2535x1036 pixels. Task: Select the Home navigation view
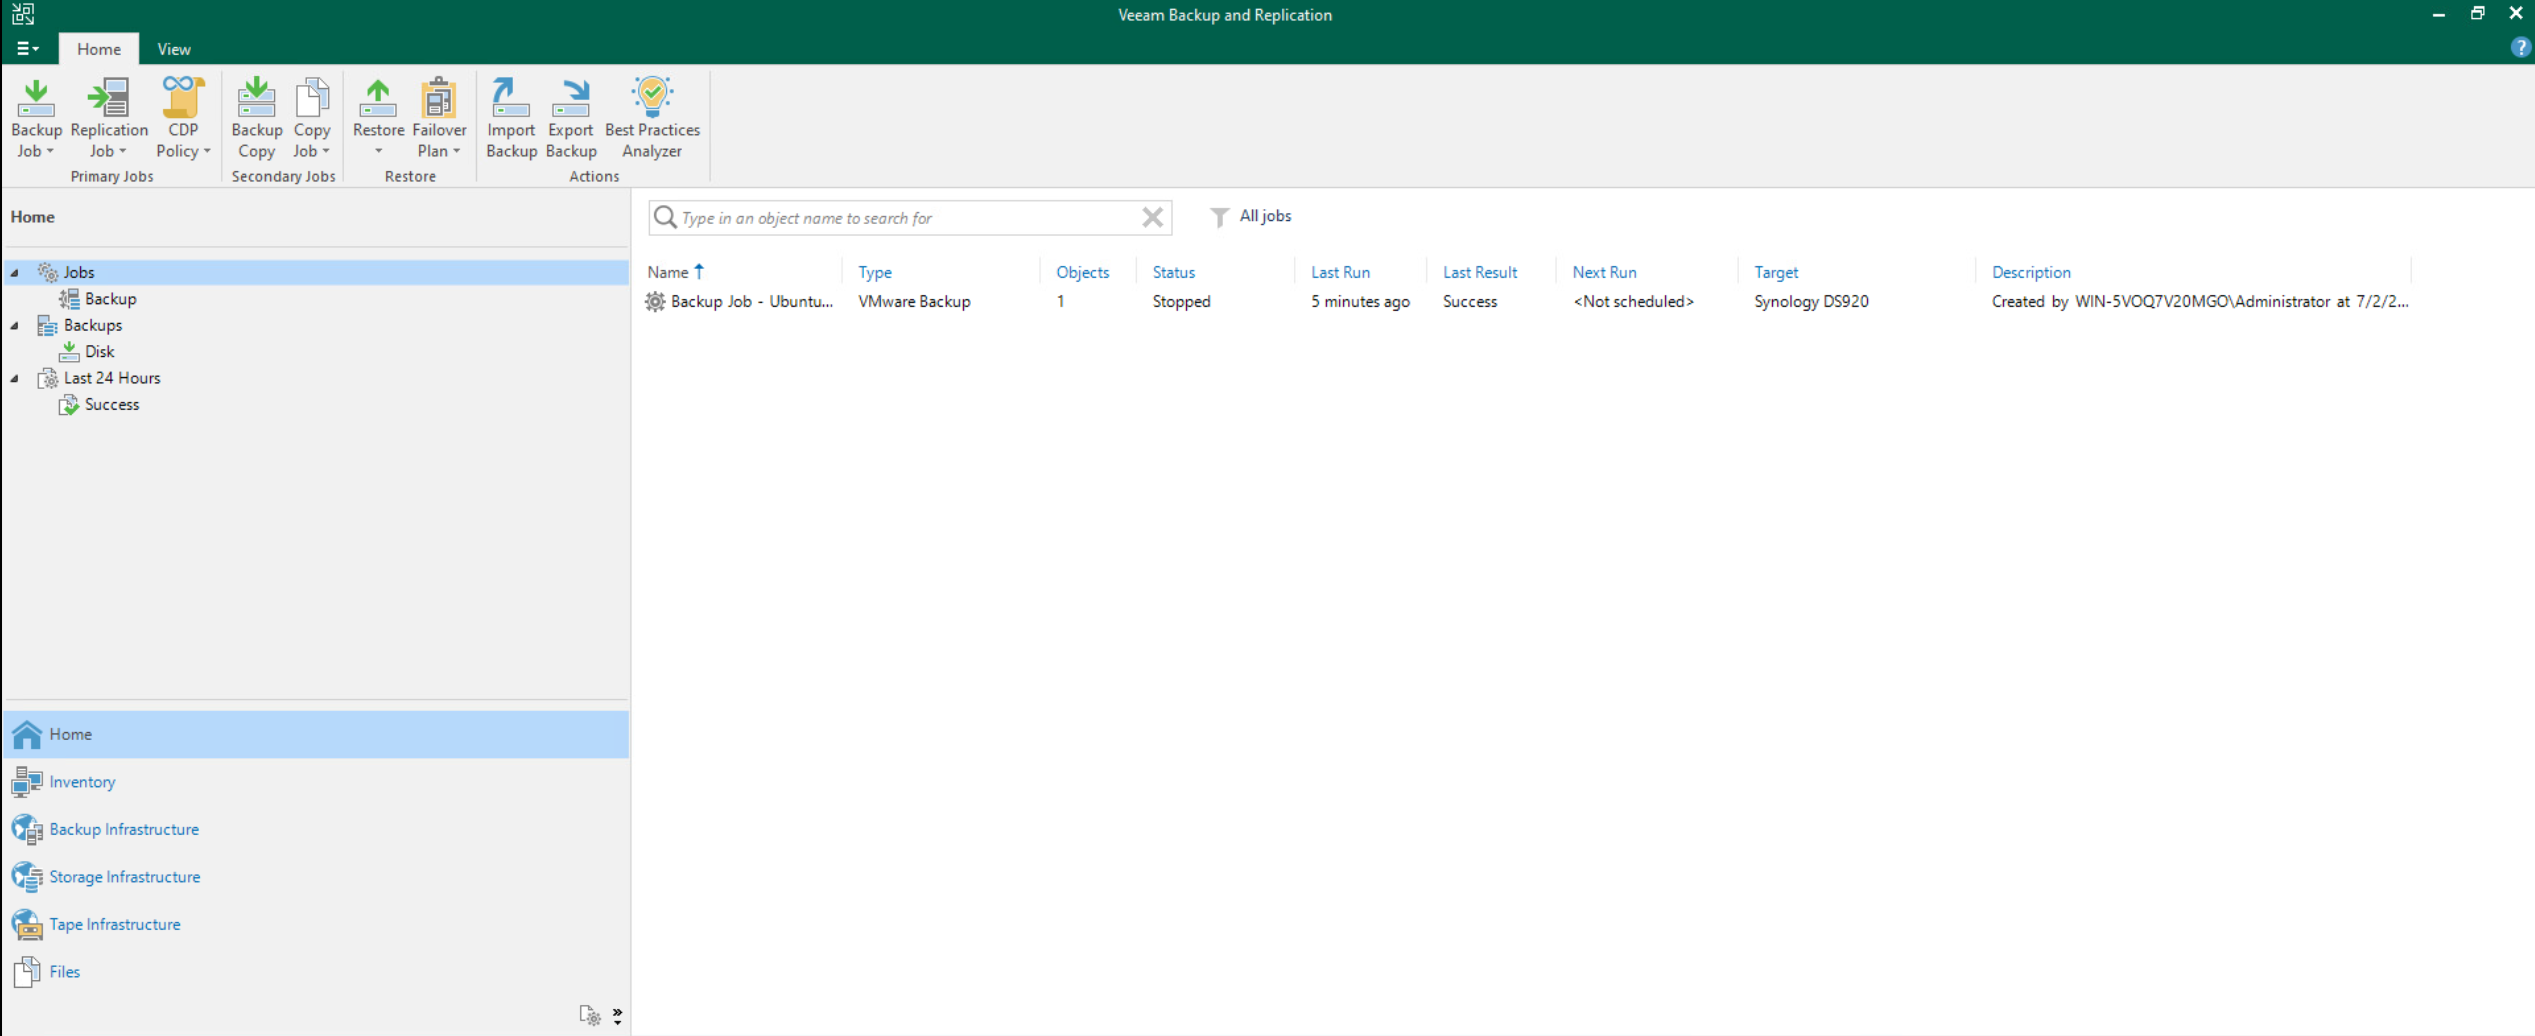316,734
